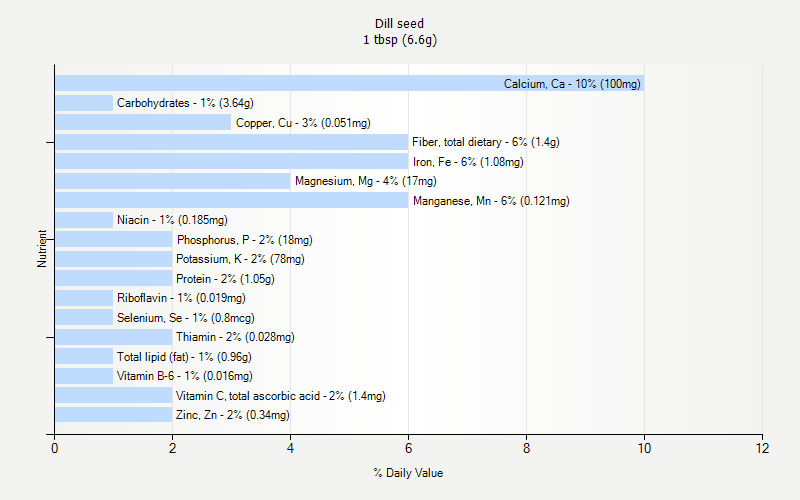Viewport: 800px width, 500px height.
Task: Click the bar left of Thiamin label
Action: pyautogui.click(x=114, y=337)
